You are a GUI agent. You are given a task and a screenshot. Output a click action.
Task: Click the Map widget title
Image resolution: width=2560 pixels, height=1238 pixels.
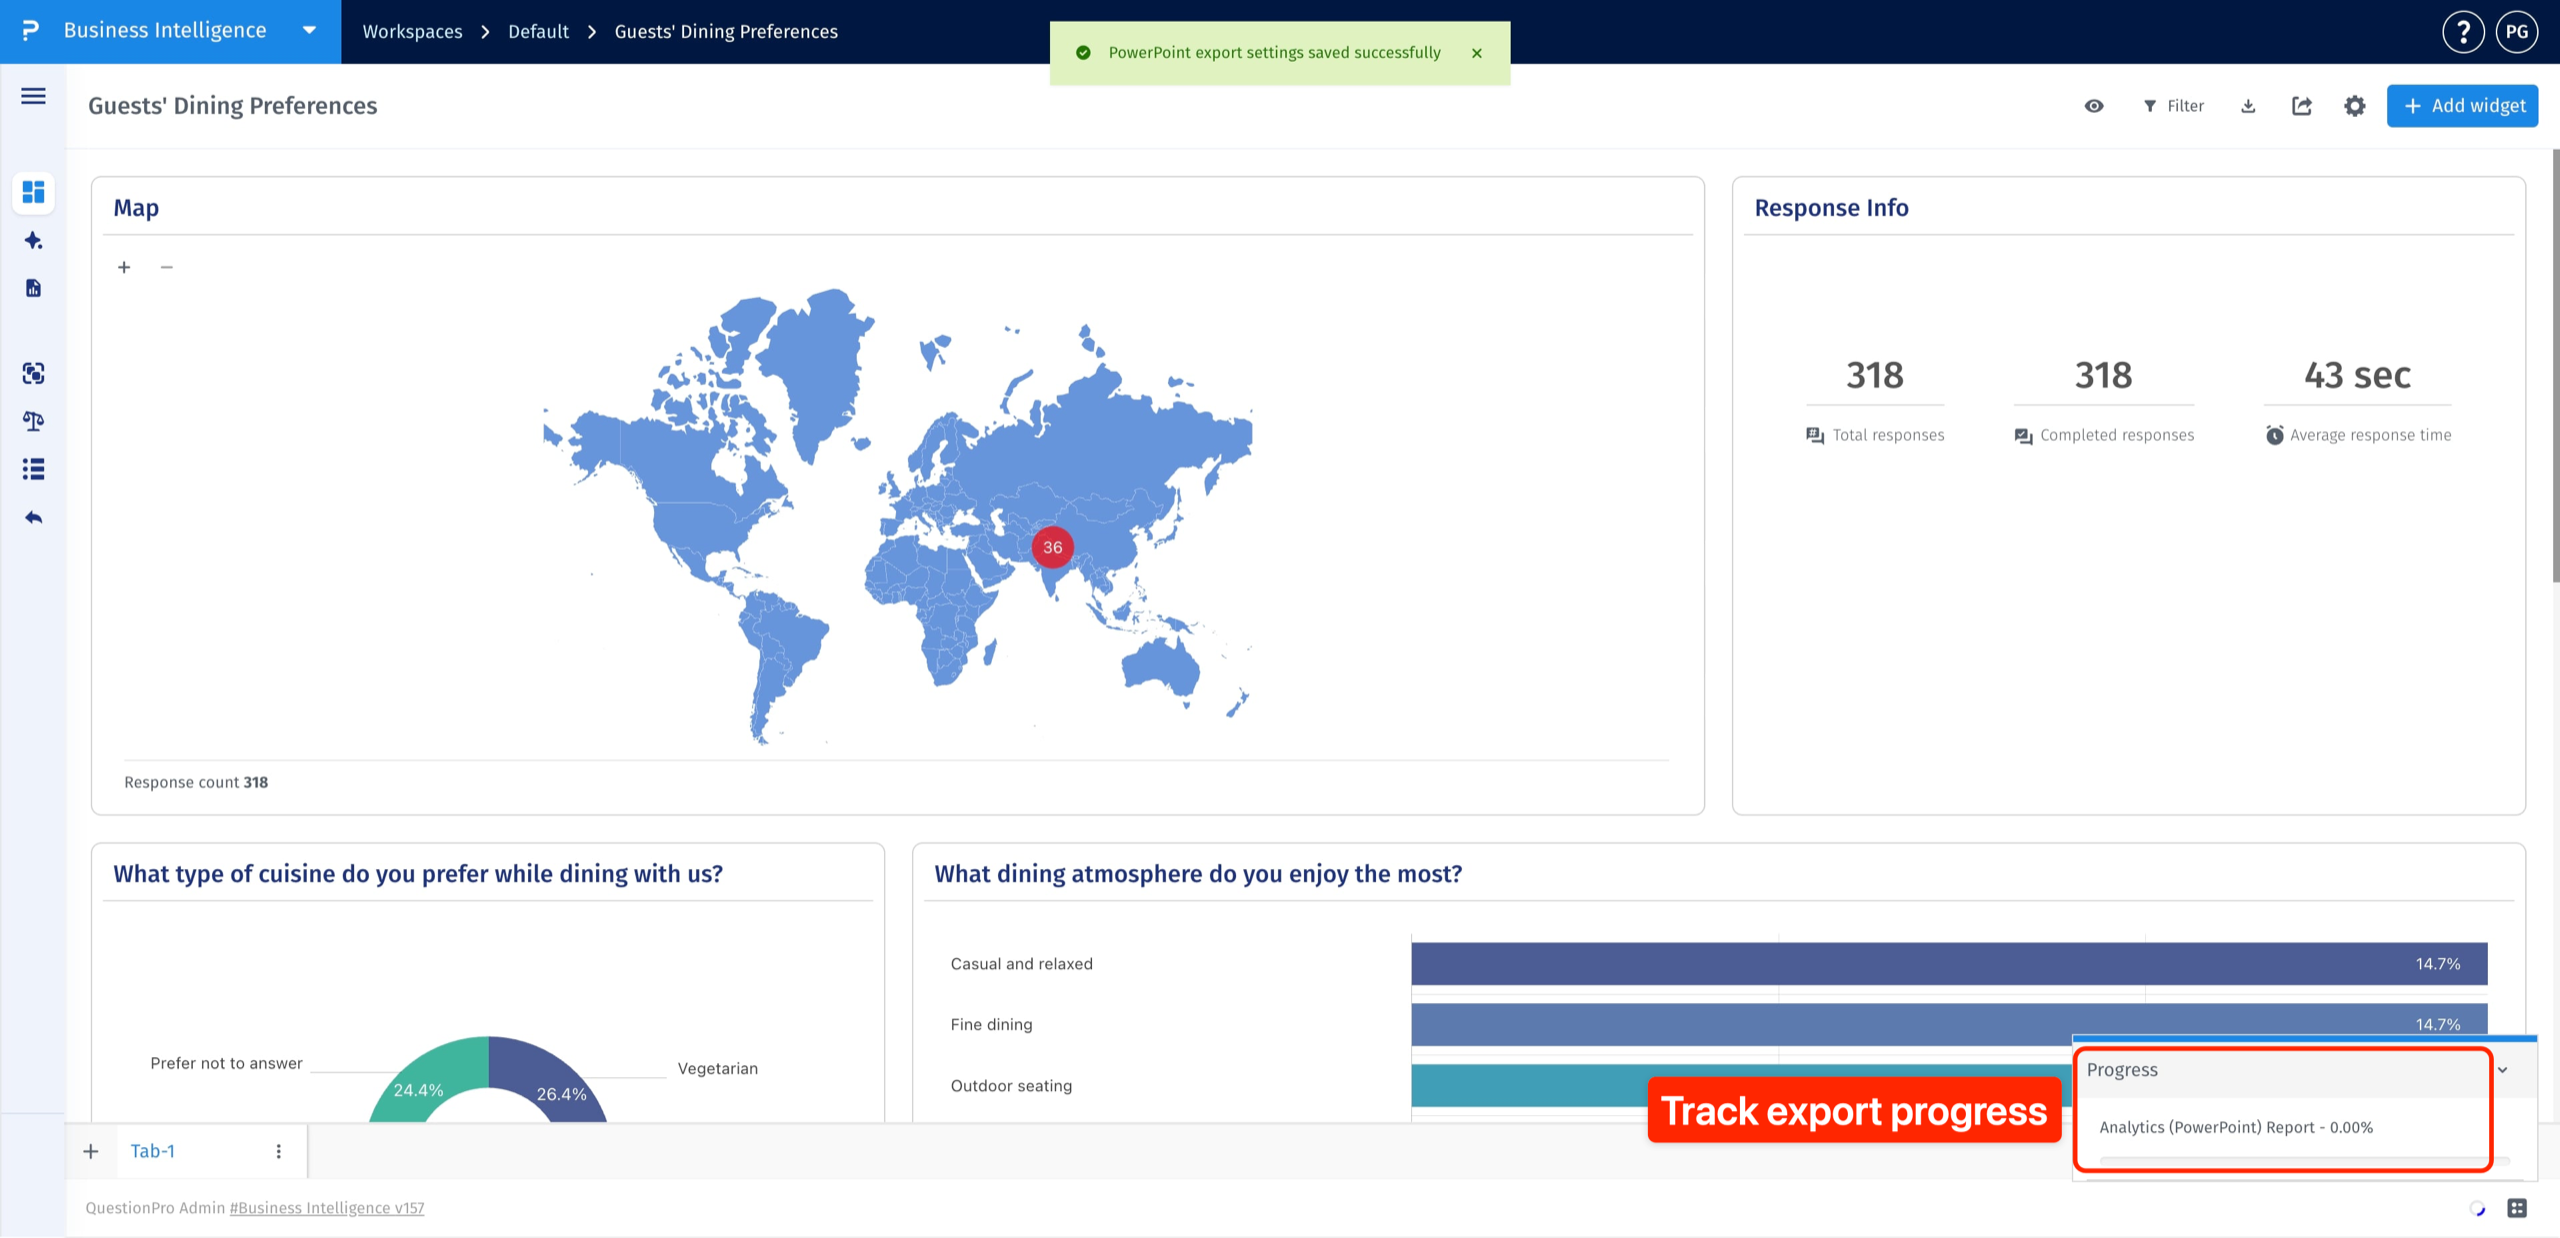pos(136,208)
